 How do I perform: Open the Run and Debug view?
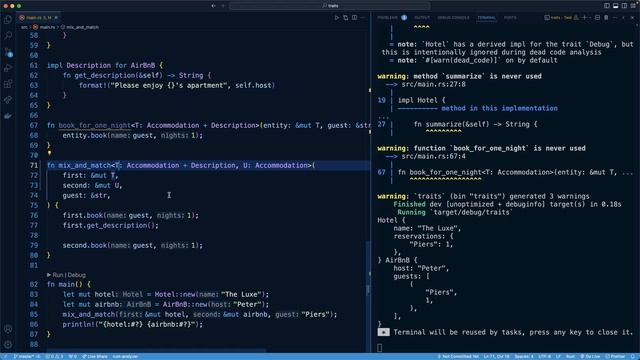tap(8, 68)
